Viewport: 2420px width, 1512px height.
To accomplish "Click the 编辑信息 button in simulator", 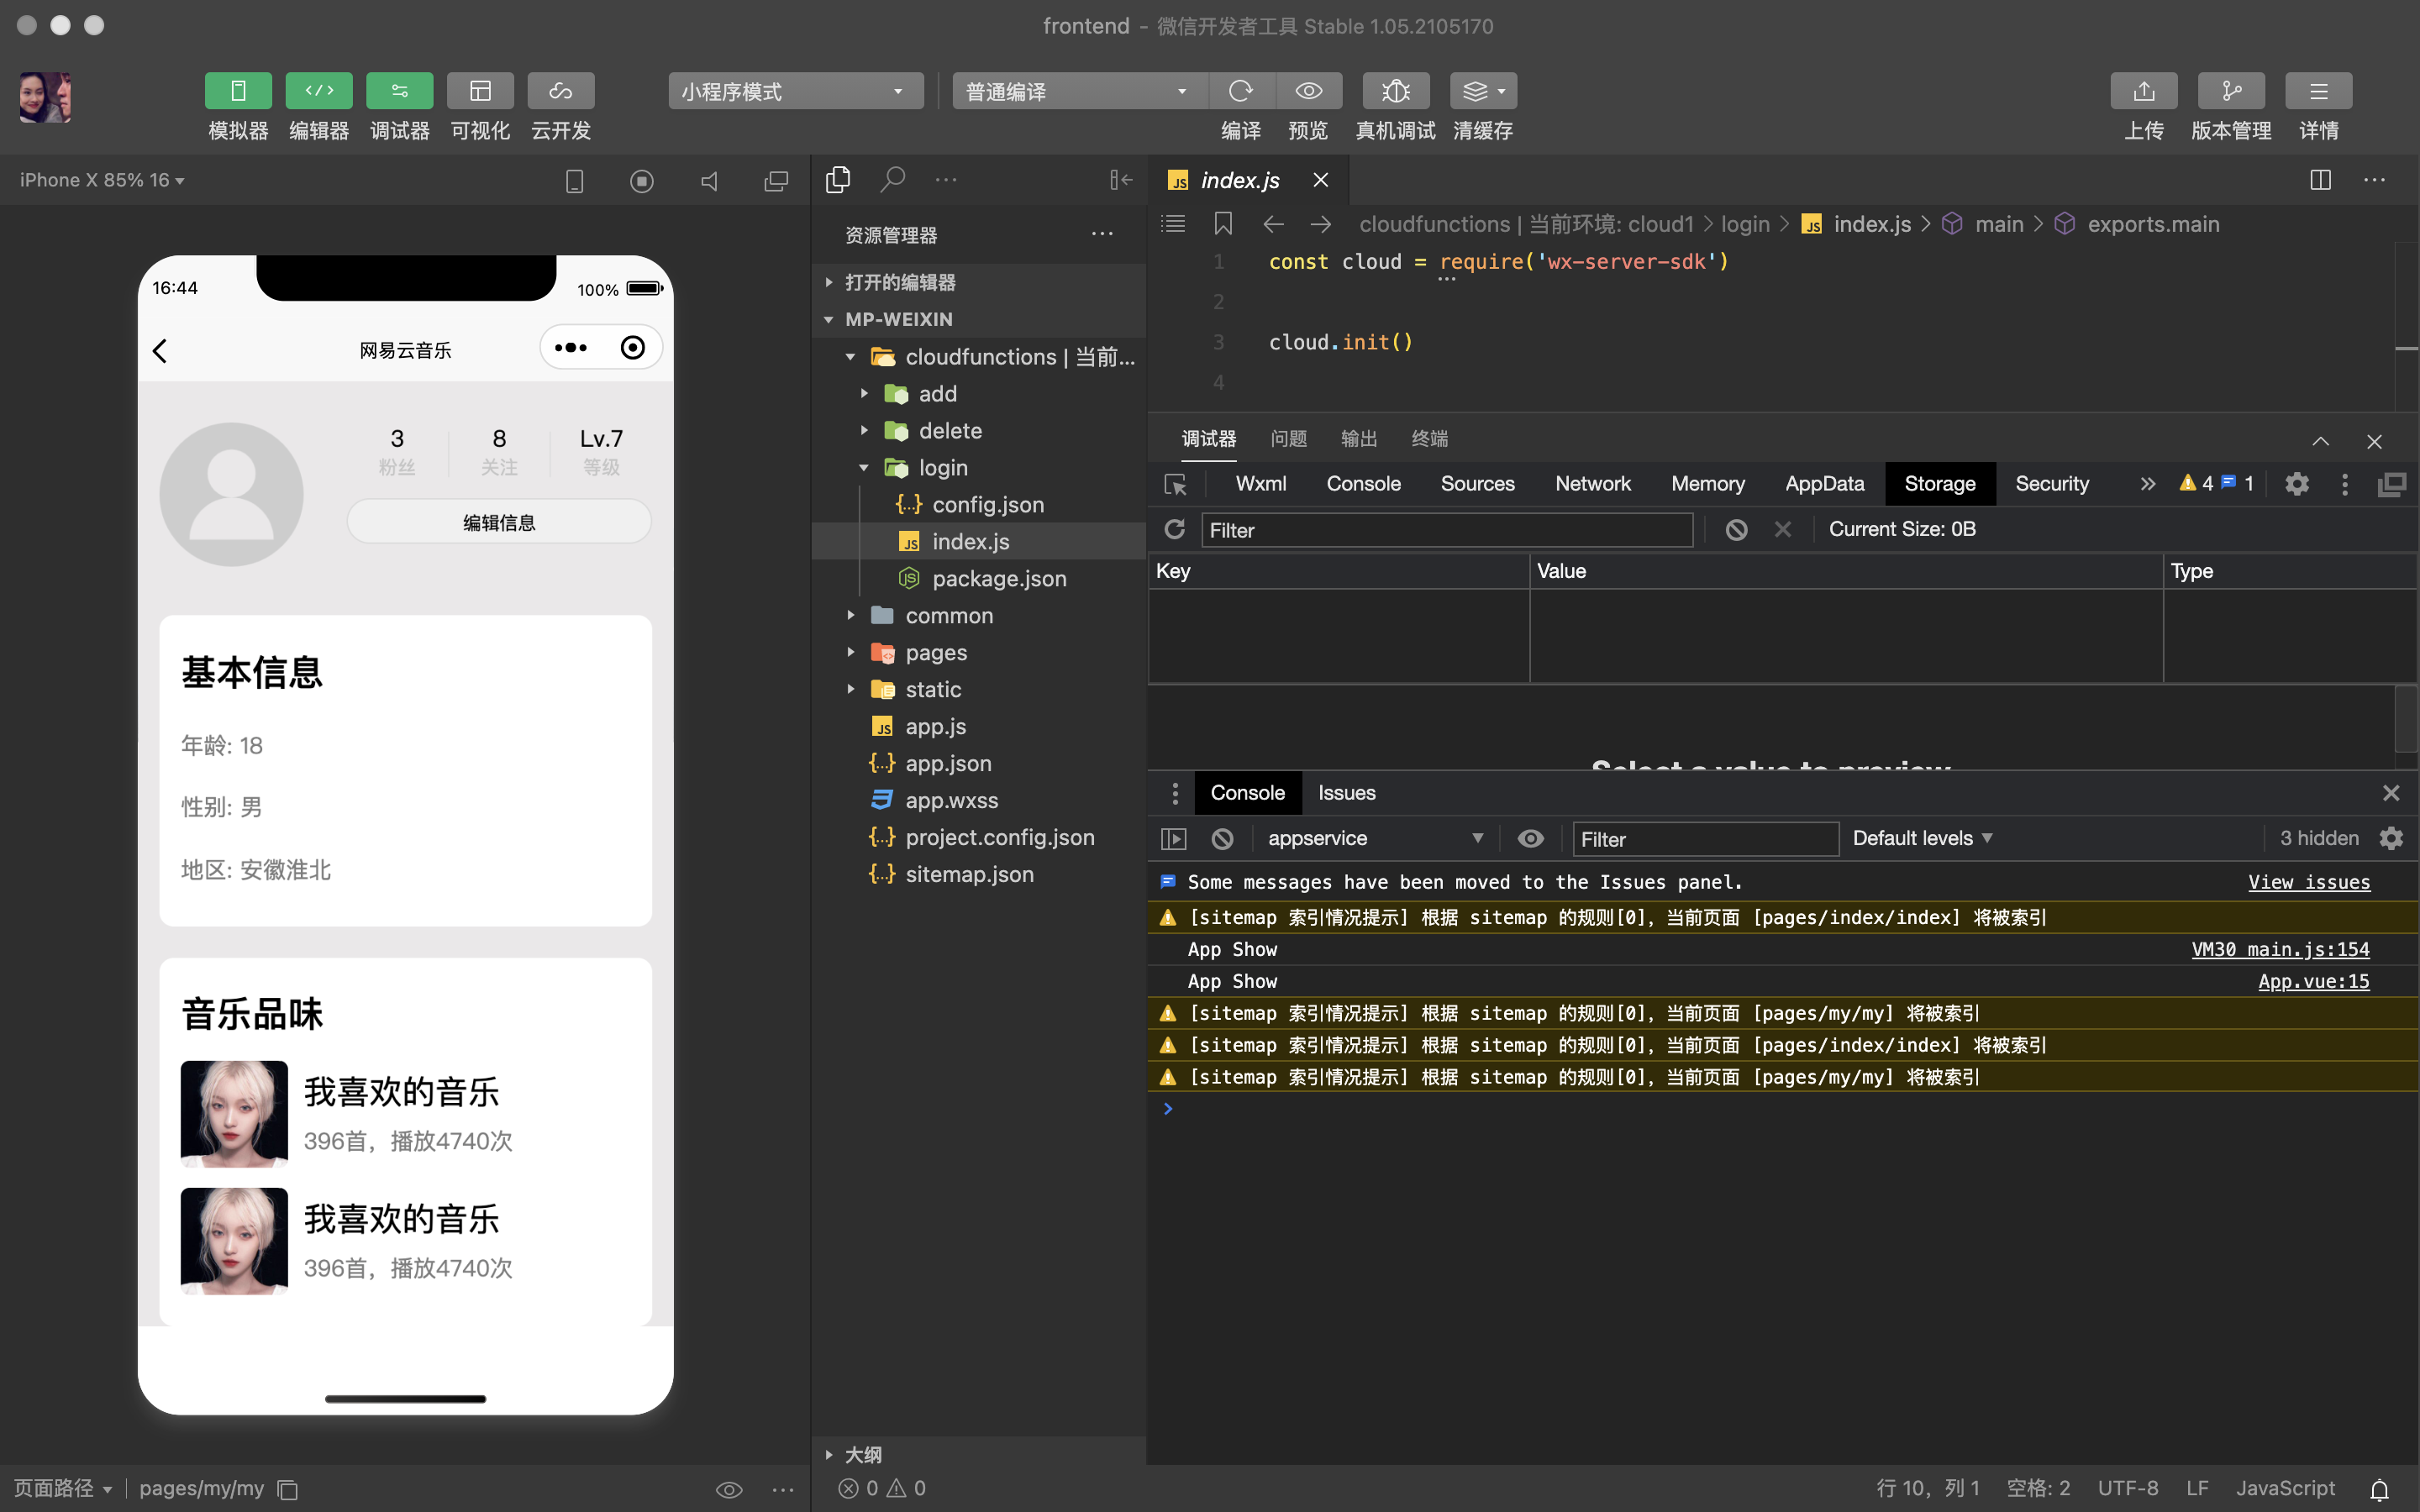I will [x=499, y=521].
